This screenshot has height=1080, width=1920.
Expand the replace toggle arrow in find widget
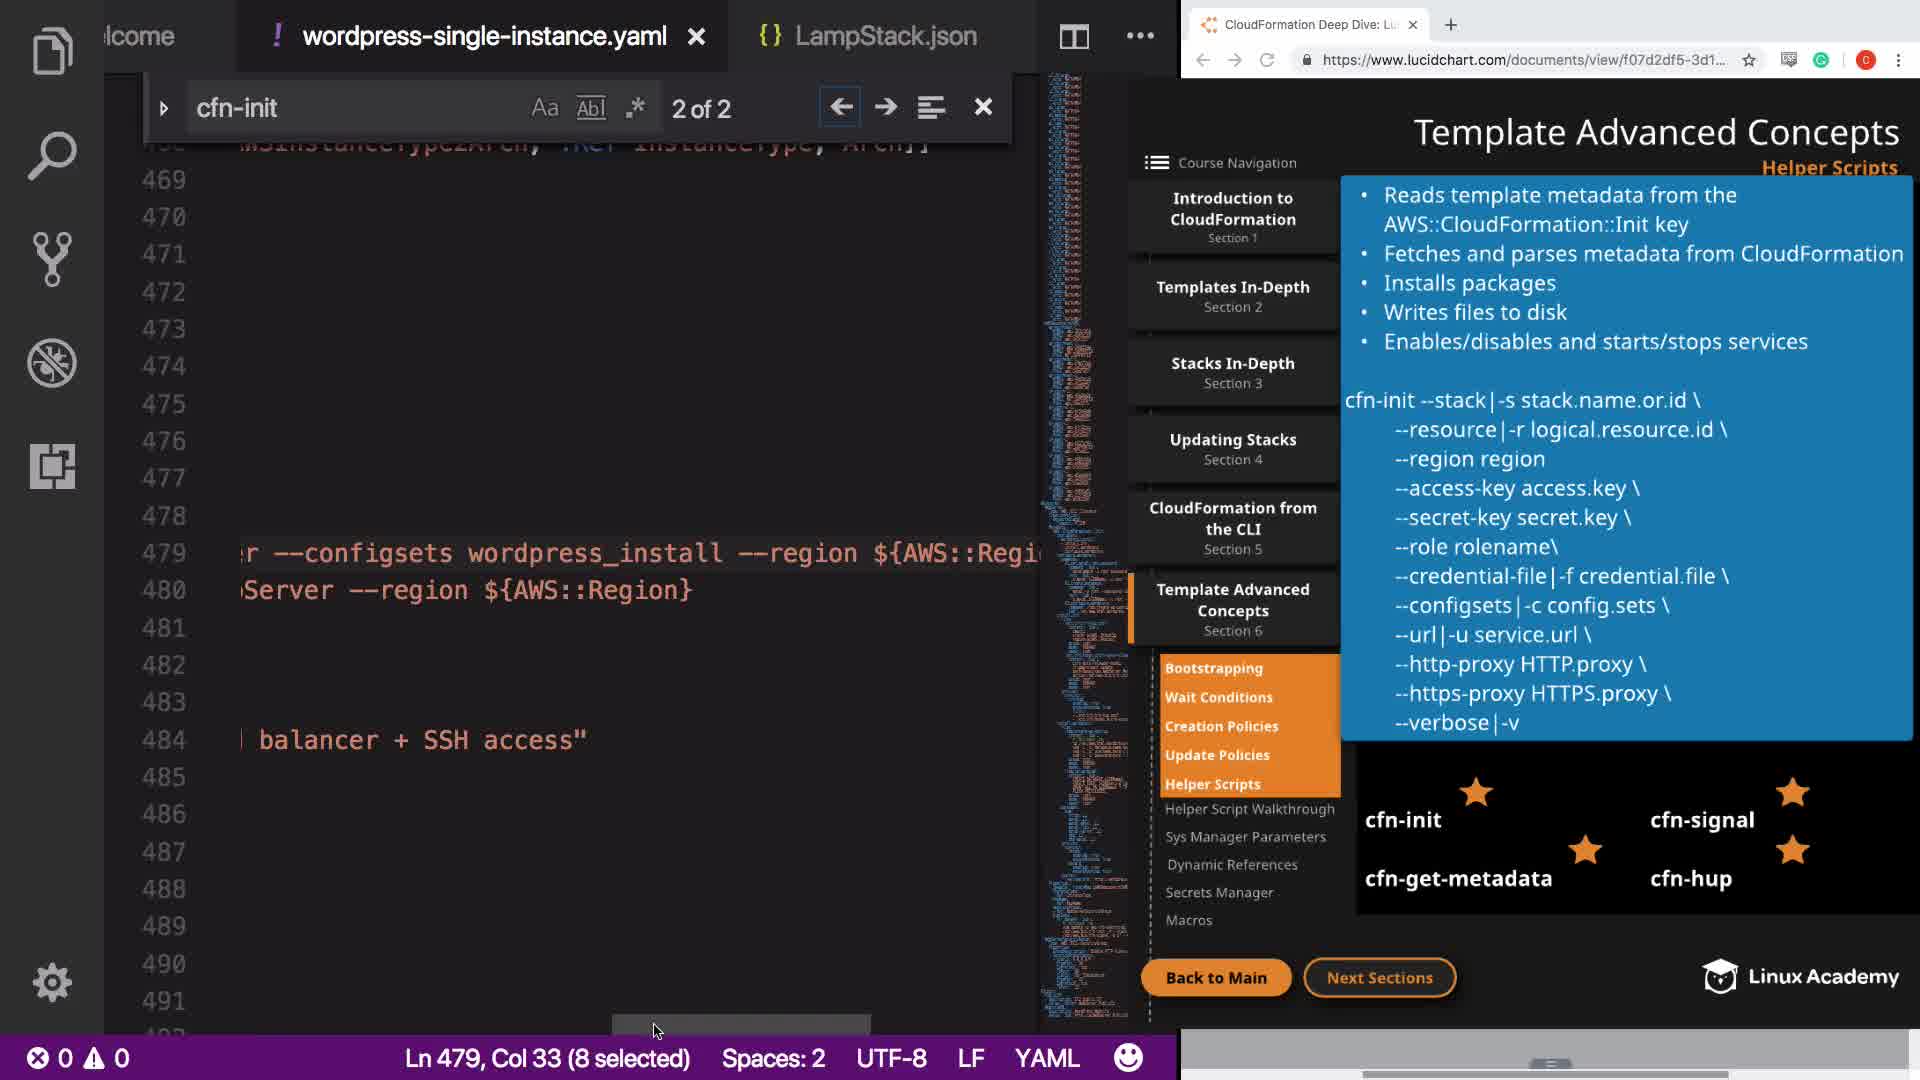[x=164, y=108]
